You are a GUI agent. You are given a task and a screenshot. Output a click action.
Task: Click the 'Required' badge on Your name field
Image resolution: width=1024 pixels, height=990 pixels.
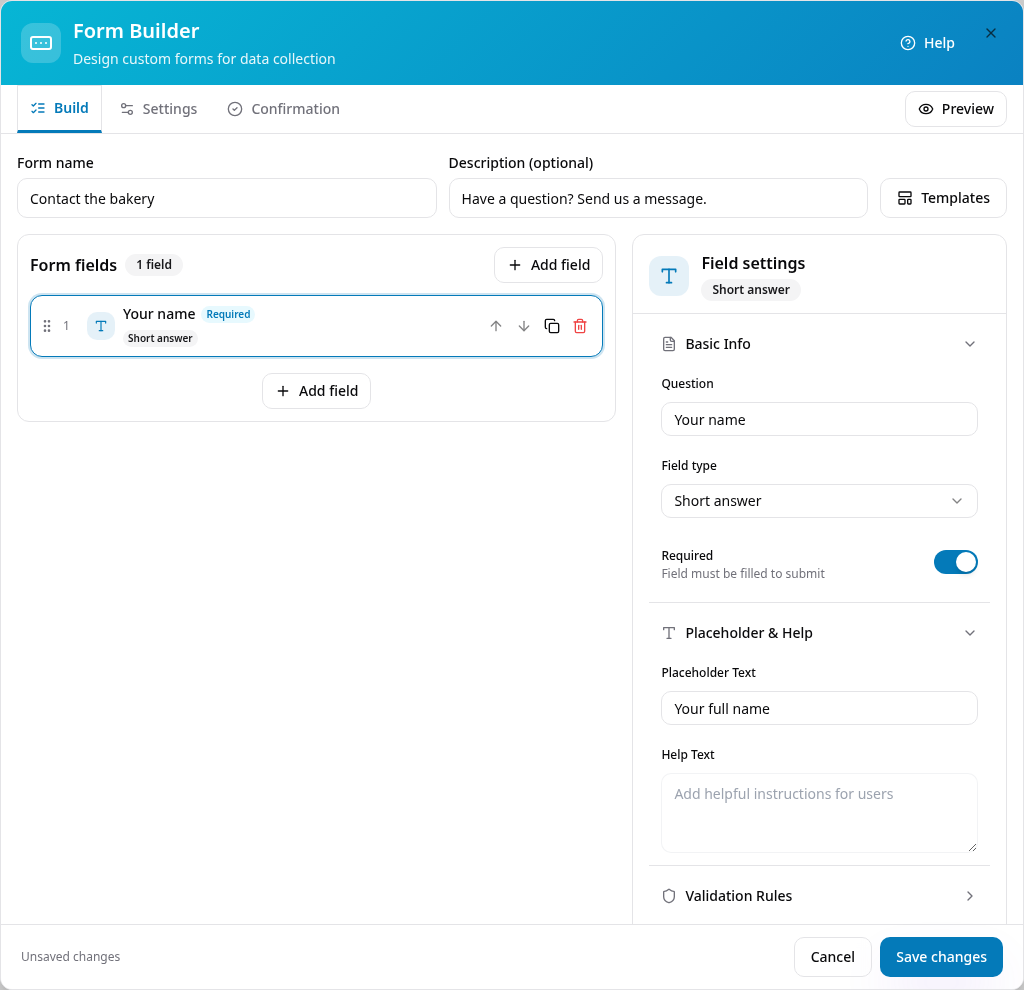click(x=228, y=314)
